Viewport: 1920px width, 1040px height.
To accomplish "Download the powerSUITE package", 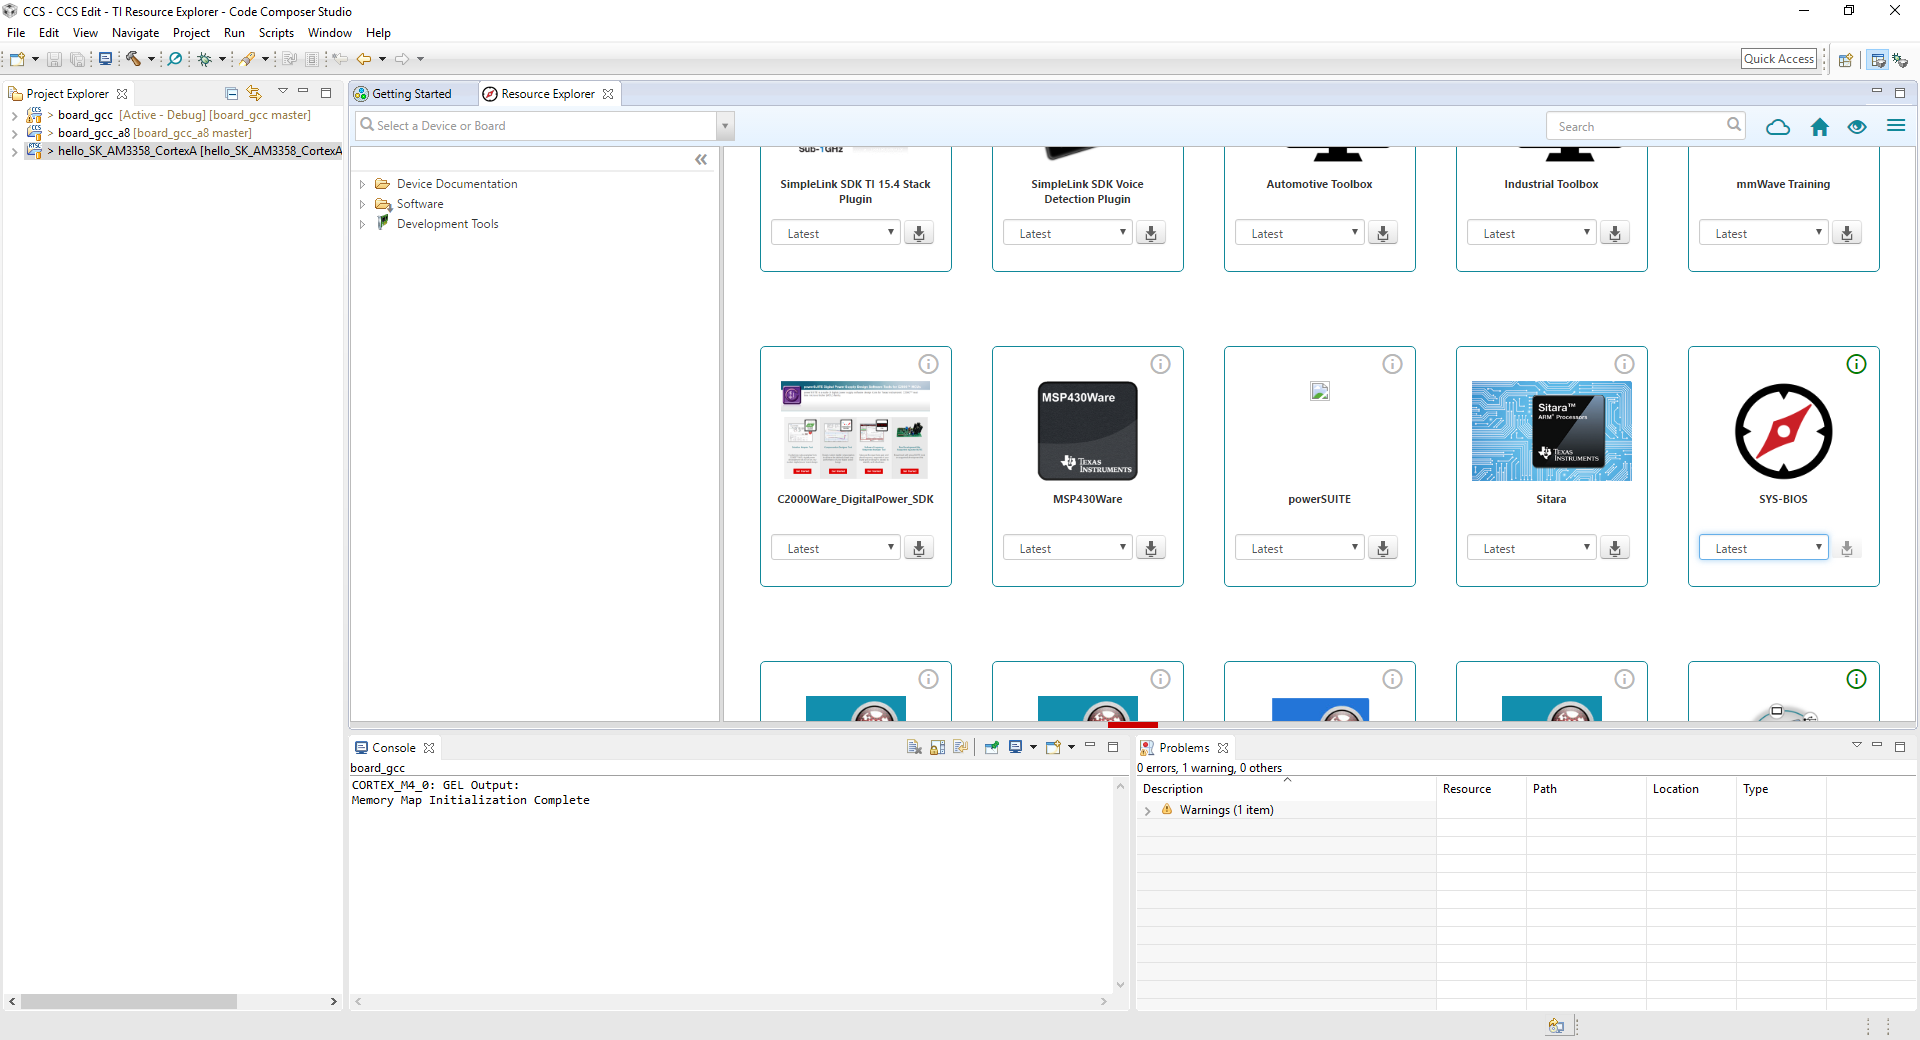I will (x=1383, y=548).
